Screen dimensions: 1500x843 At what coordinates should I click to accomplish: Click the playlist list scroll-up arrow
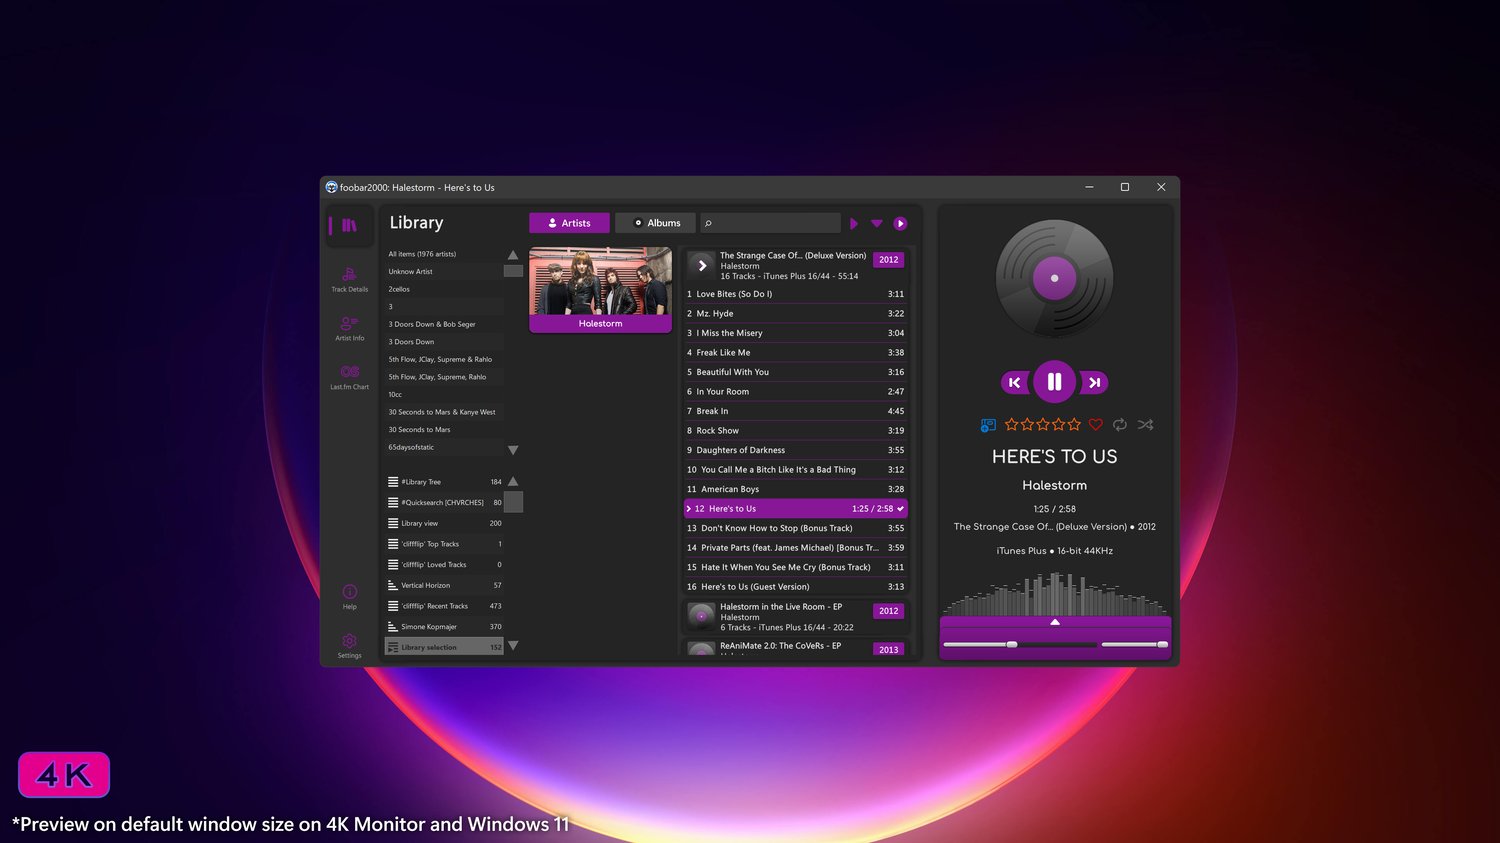tap(513, 482)
